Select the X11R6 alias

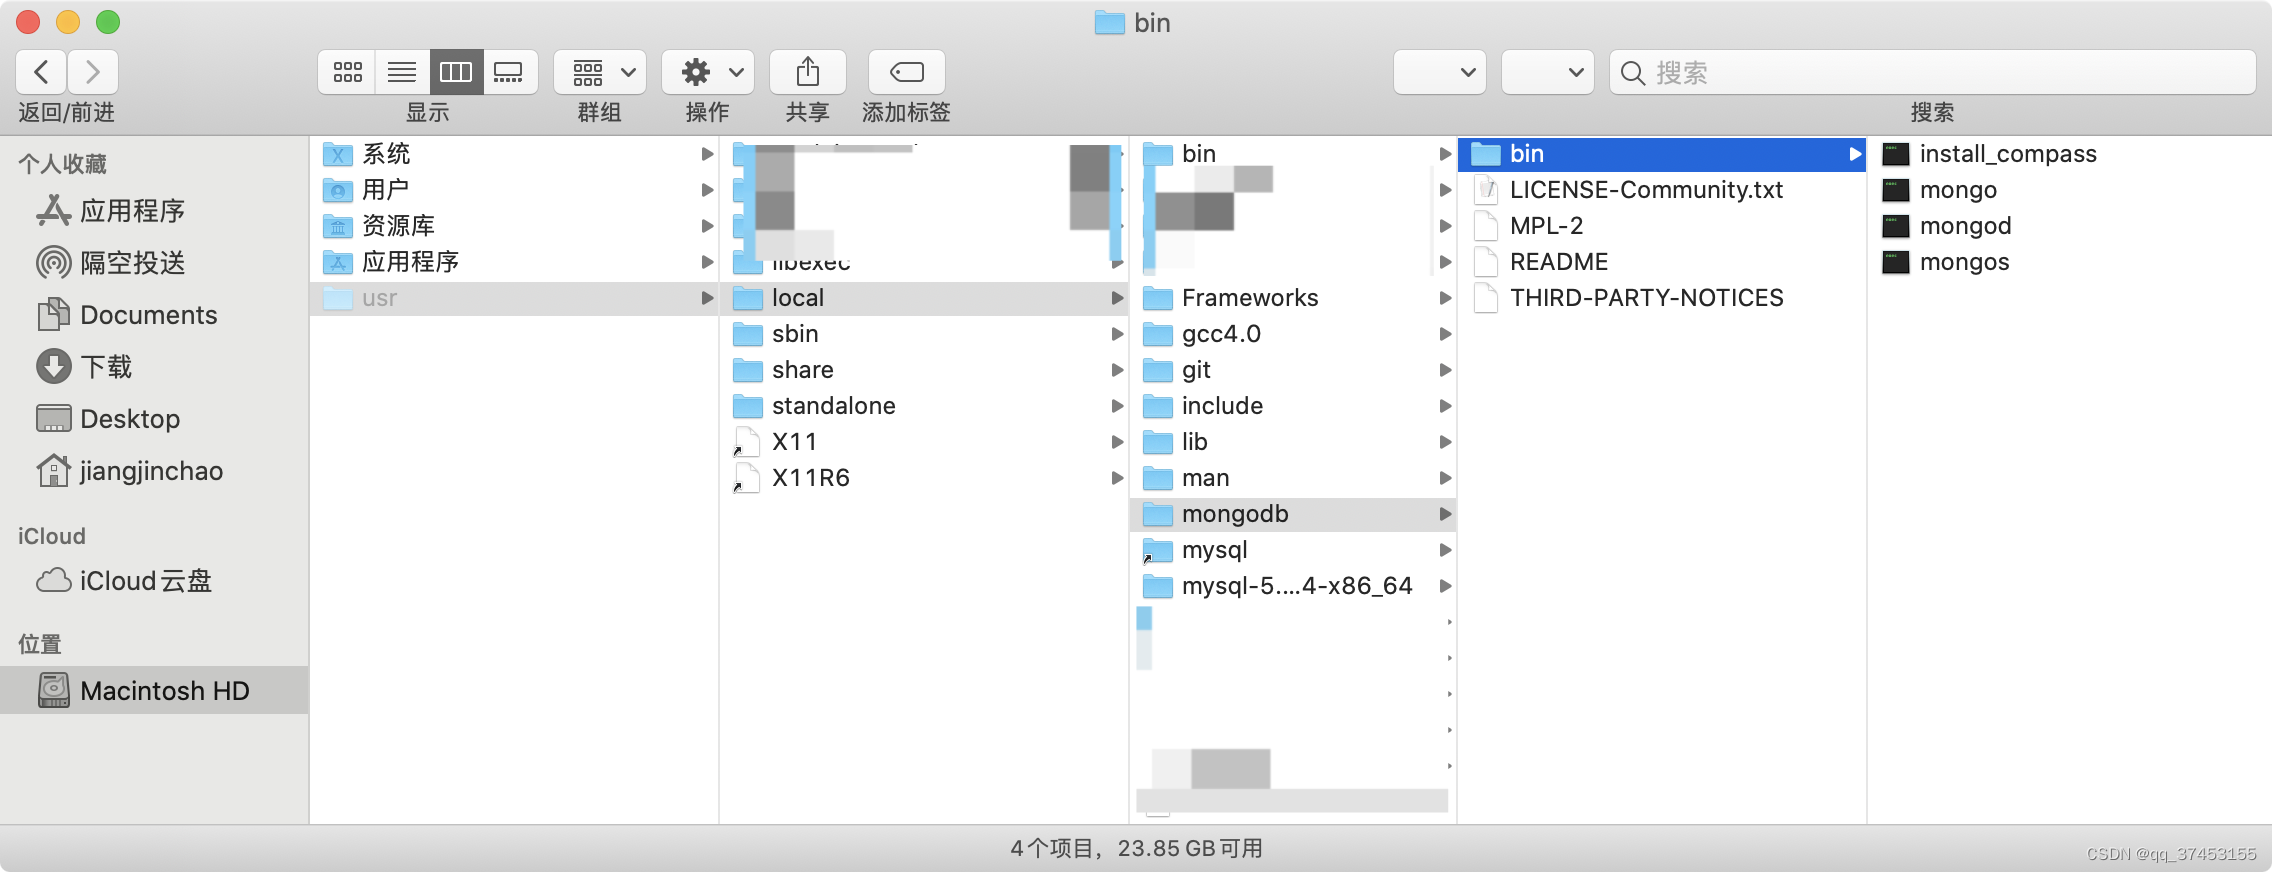(x=924, y=478)
